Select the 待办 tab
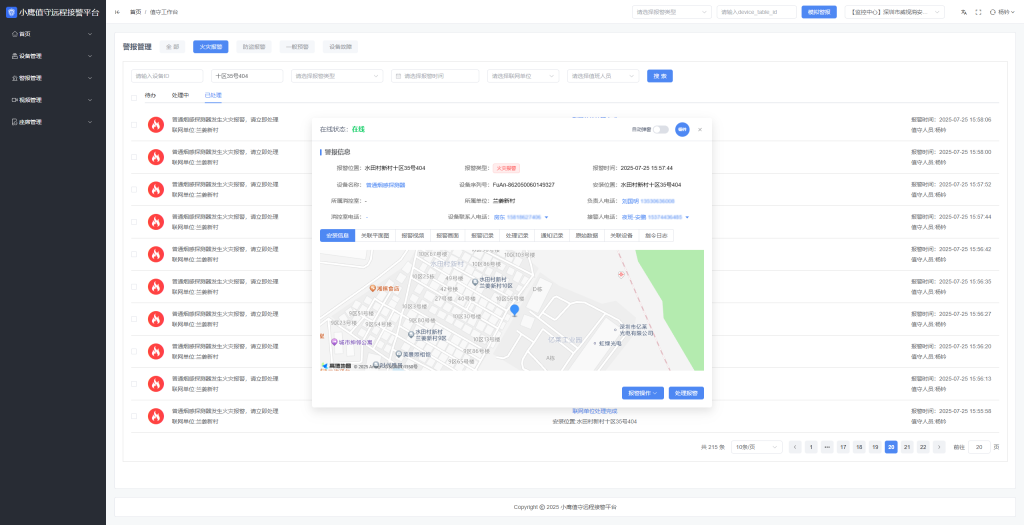 [150, 95]
